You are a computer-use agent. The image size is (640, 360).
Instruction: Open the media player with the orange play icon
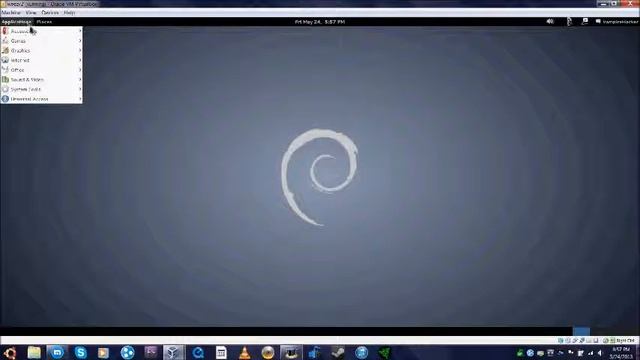(103, 352)
